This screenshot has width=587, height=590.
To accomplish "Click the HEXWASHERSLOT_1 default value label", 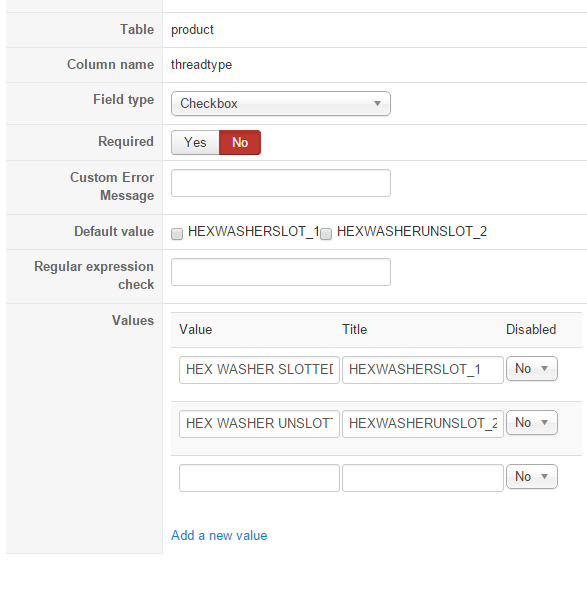I will coord(253,231).
